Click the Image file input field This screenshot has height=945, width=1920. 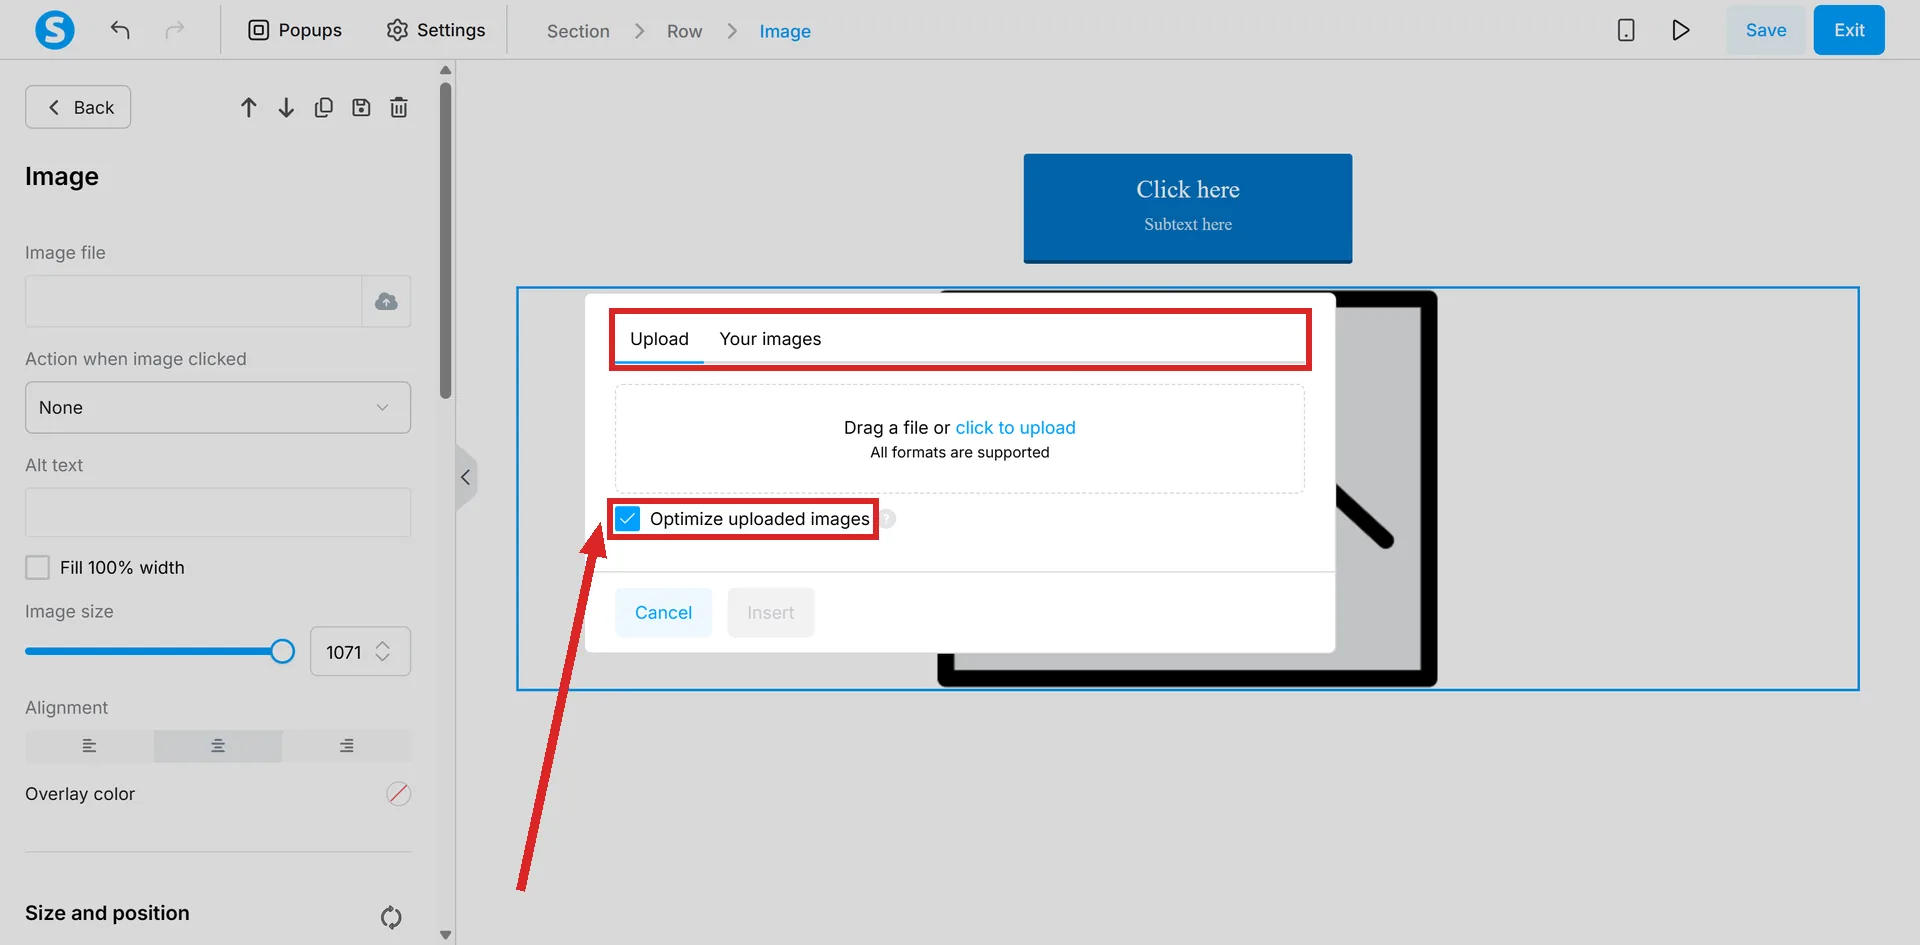[193, 301]
